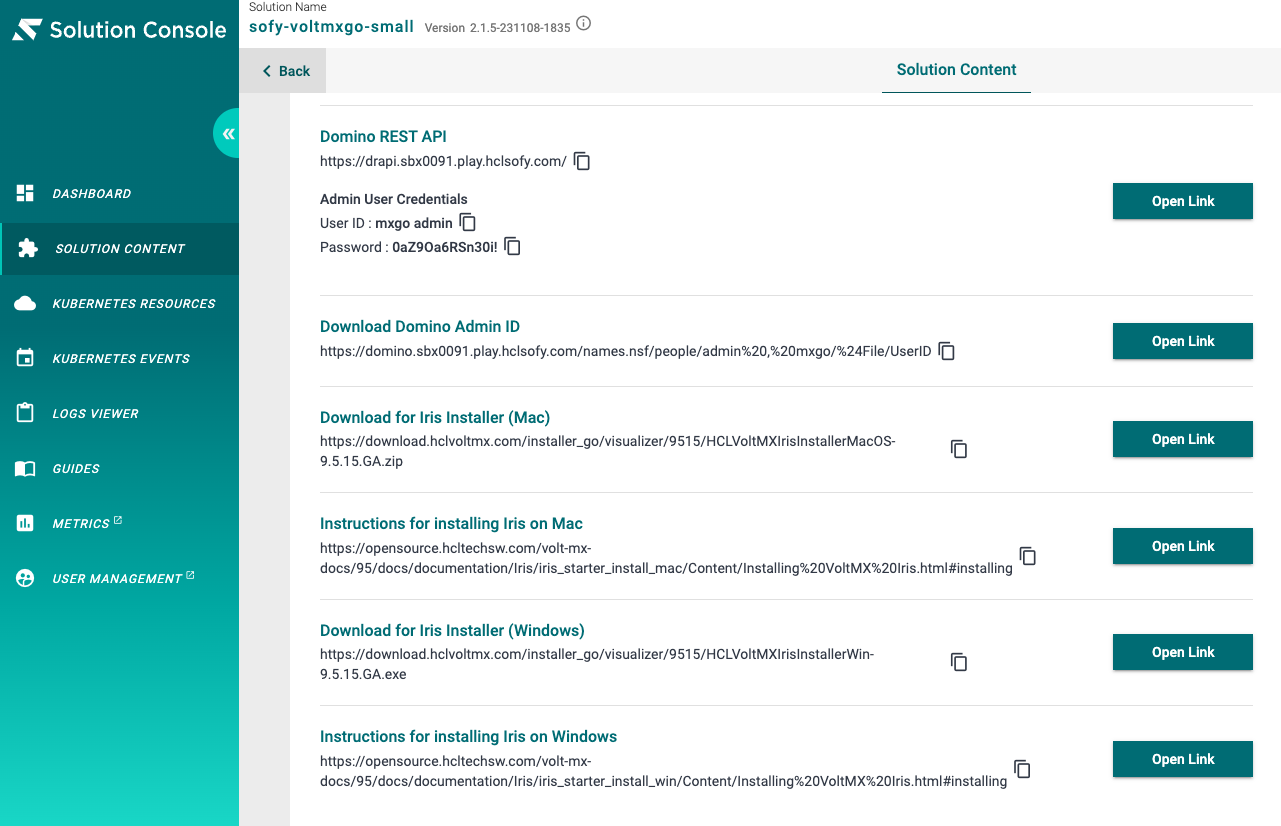This screenshot has height=826, width=1281.
Task: Copy Iris on Mac instructions link
Action: click(1027, 556)
